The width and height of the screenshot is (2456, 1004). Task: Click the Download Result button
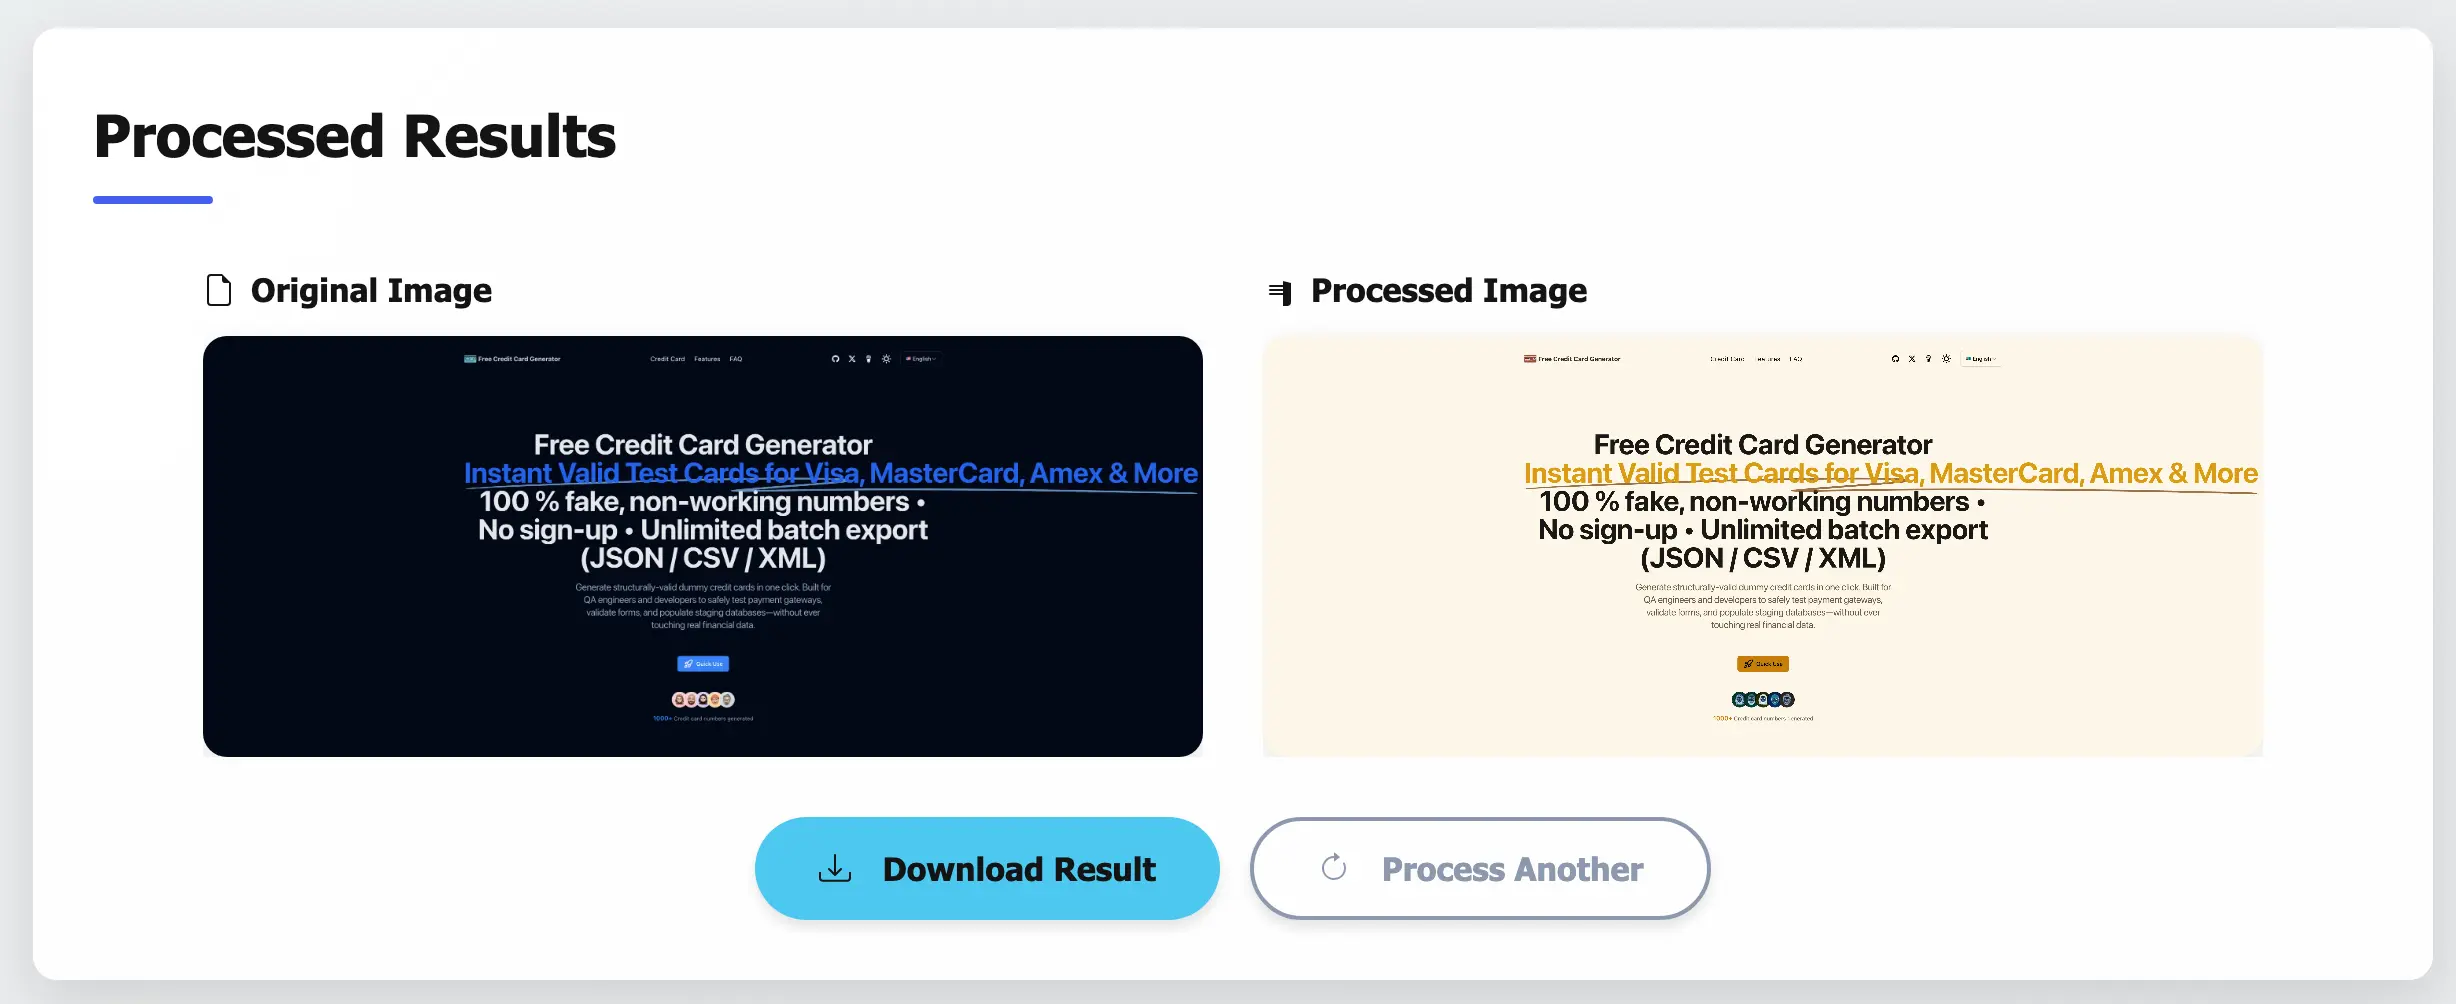pyautogui.click(x=987, y=868)
